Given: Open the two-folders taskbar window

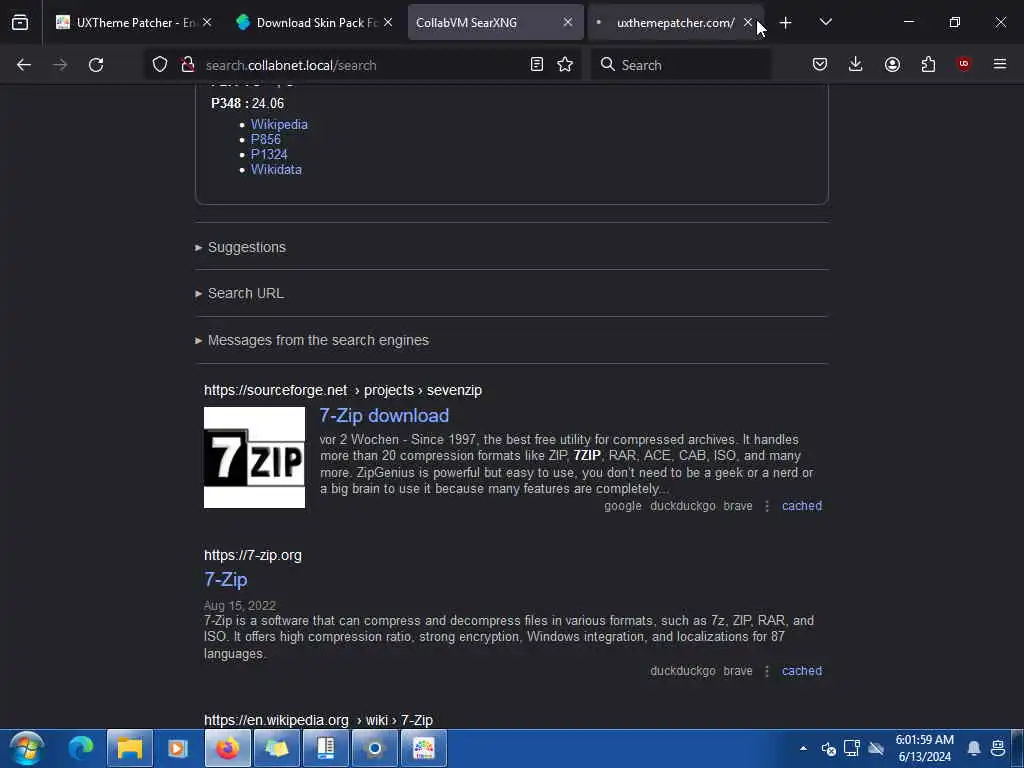Looking at the screenshot, I should point(276,748).
